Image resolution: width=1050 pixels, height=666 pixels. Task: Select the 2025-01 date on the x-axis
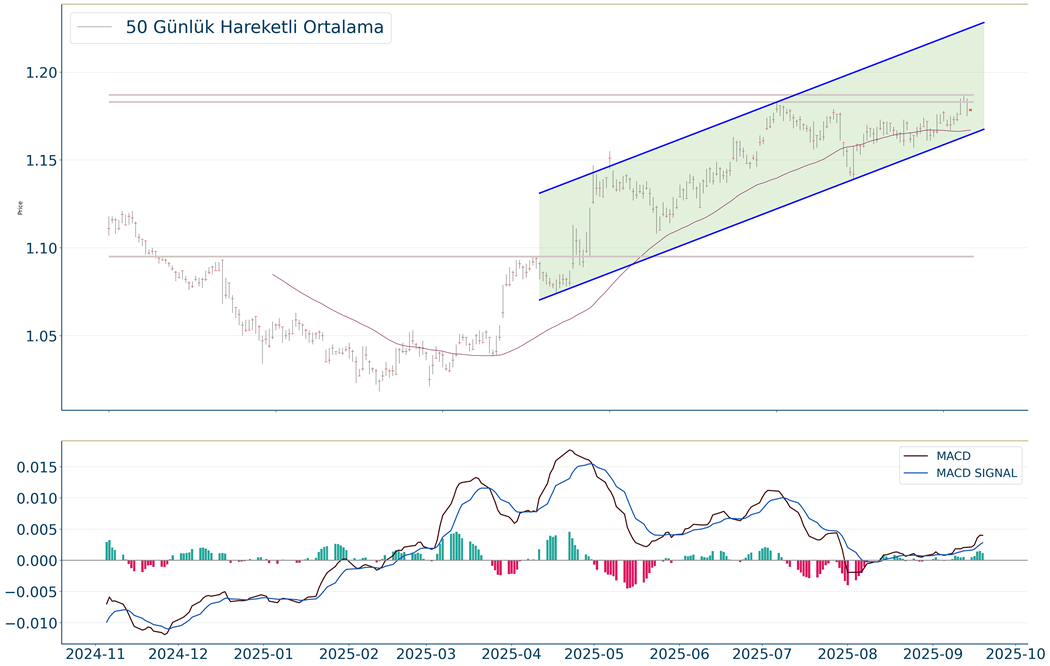click(x=264, y=654)
